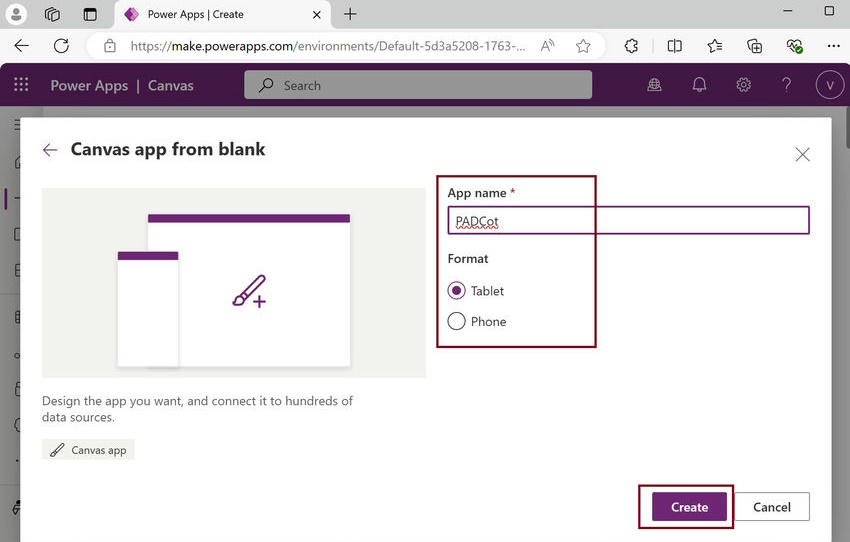The height and width of the screenshot is (542, 850).
Task: Click the browser profile avatar icon
Action: pyautogui.click(x=16, y=14)
